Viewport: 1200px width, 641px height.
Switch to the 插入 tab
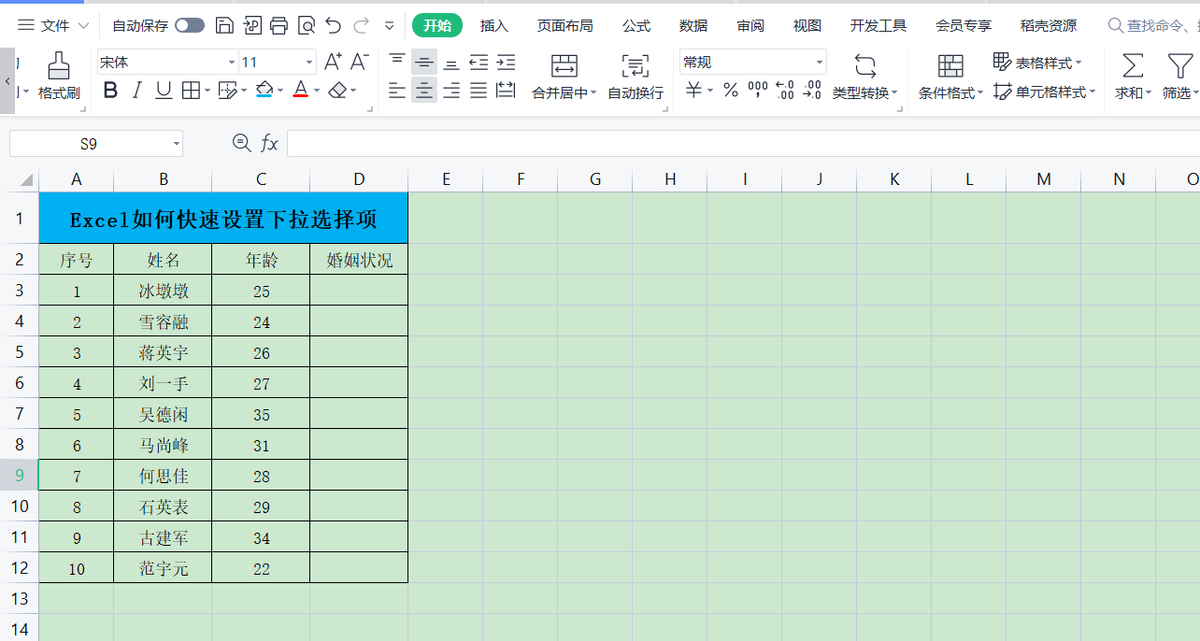click(494, 26)
